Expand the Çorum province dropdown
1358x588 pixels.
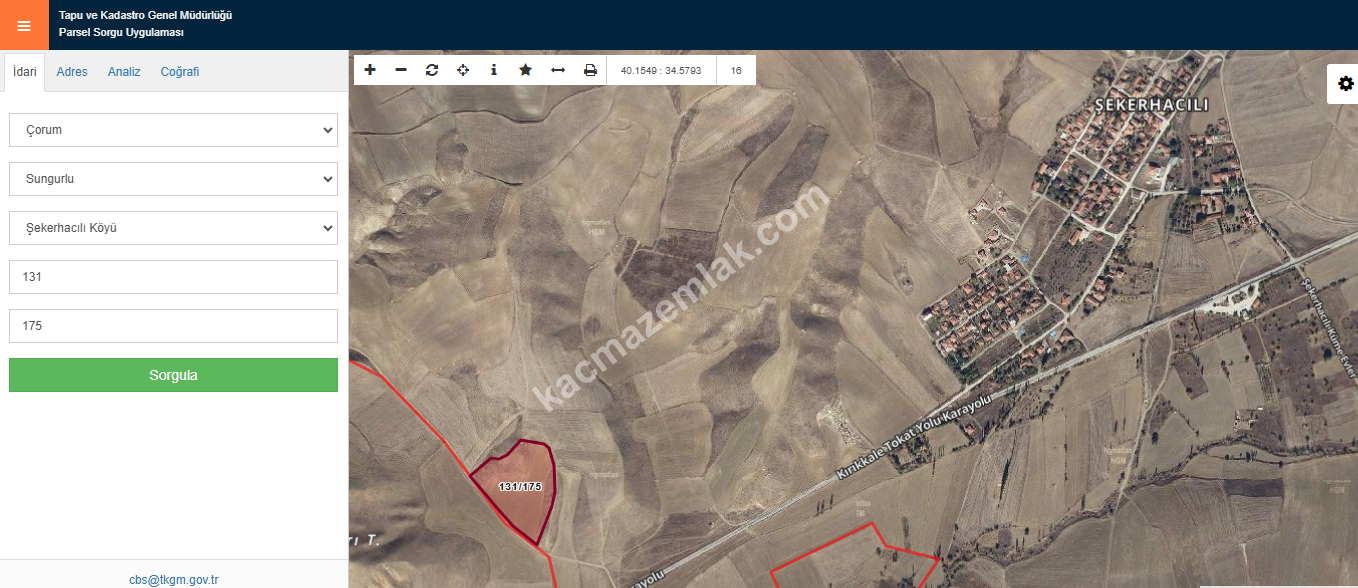point(173,130)
